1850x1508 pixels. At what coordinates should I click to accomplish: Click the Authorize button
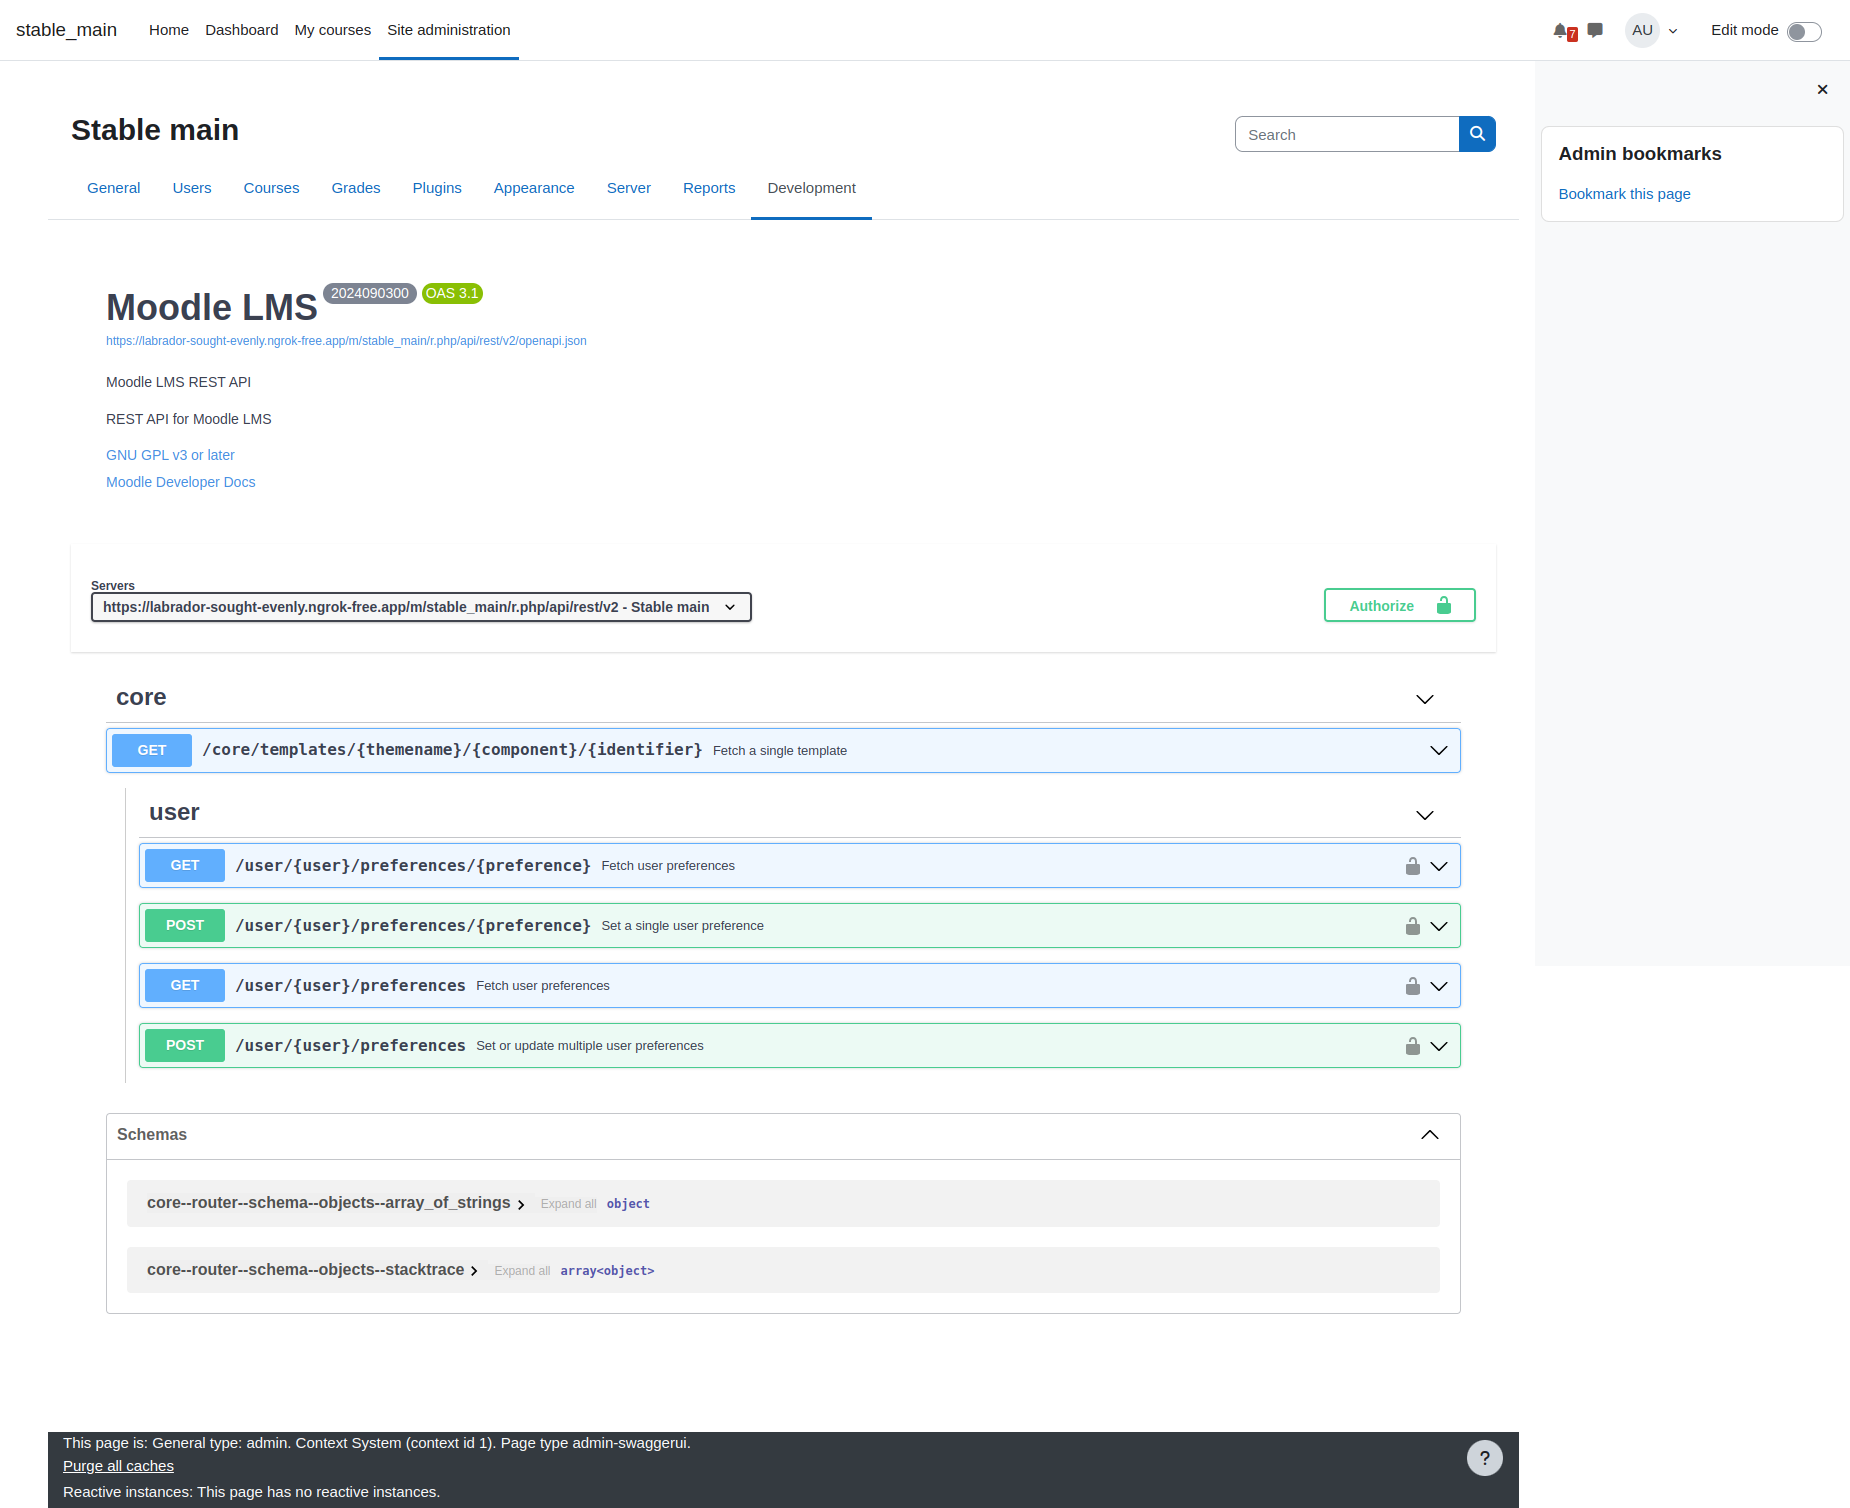click(1399, 605)
